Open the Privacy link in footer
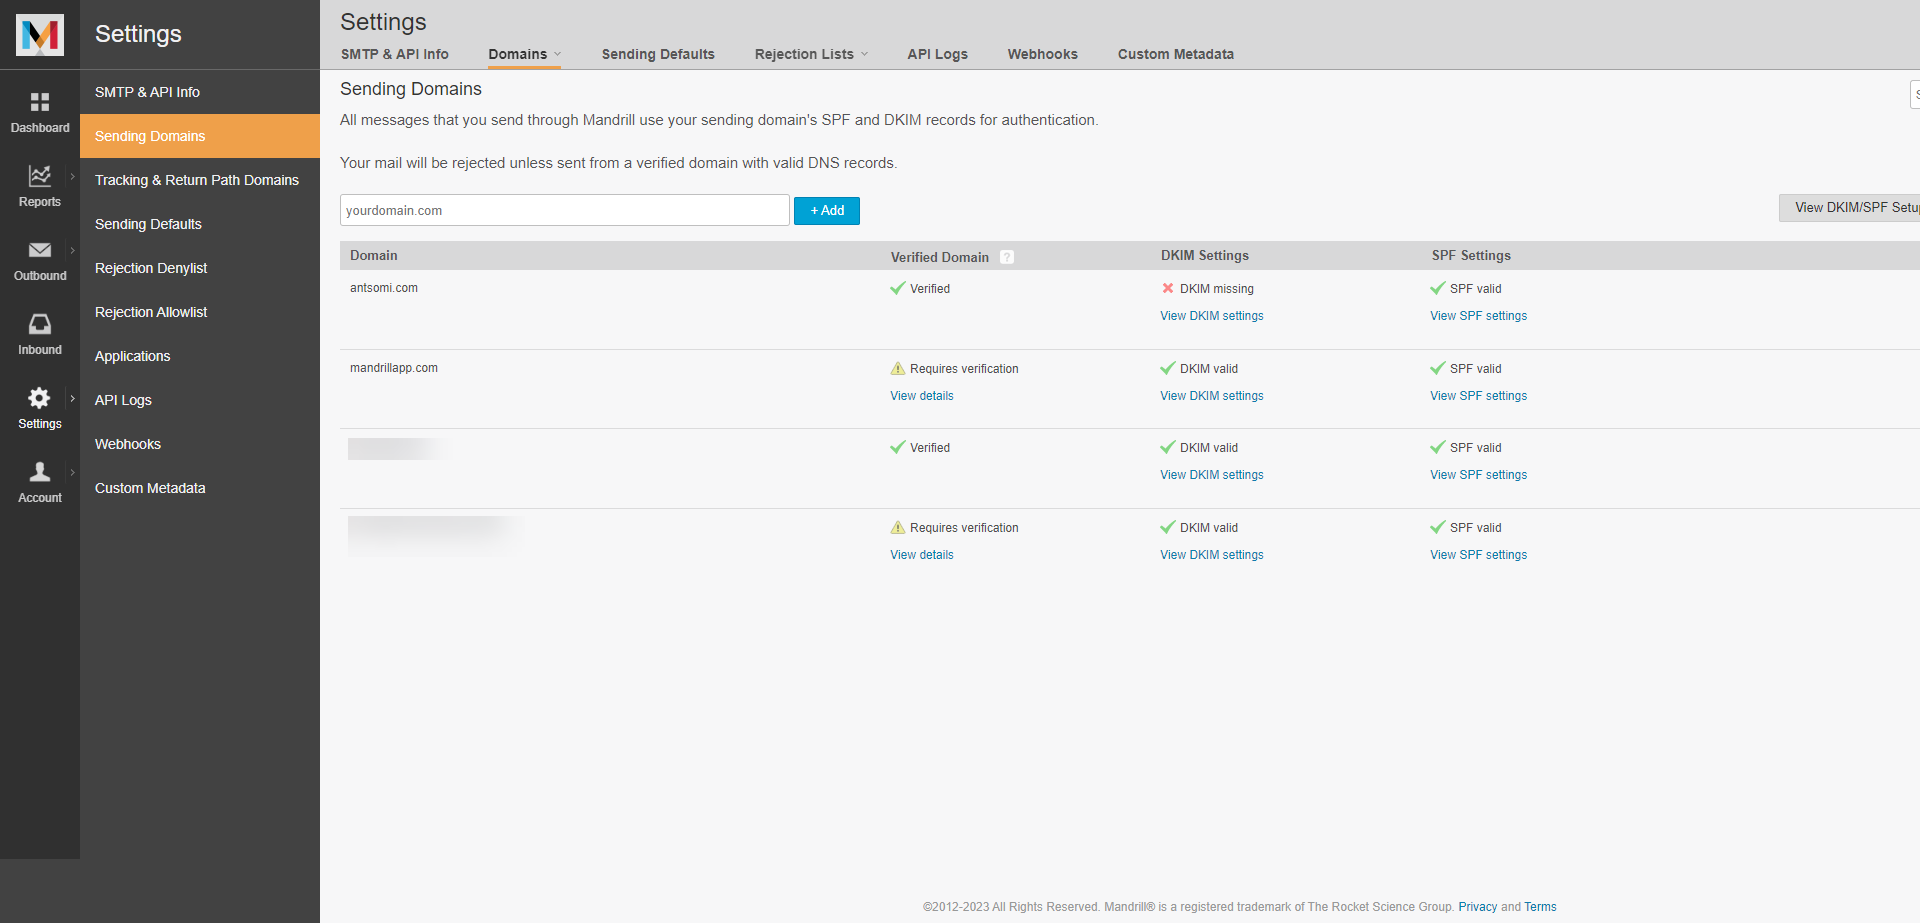 tap(1478, 907)
